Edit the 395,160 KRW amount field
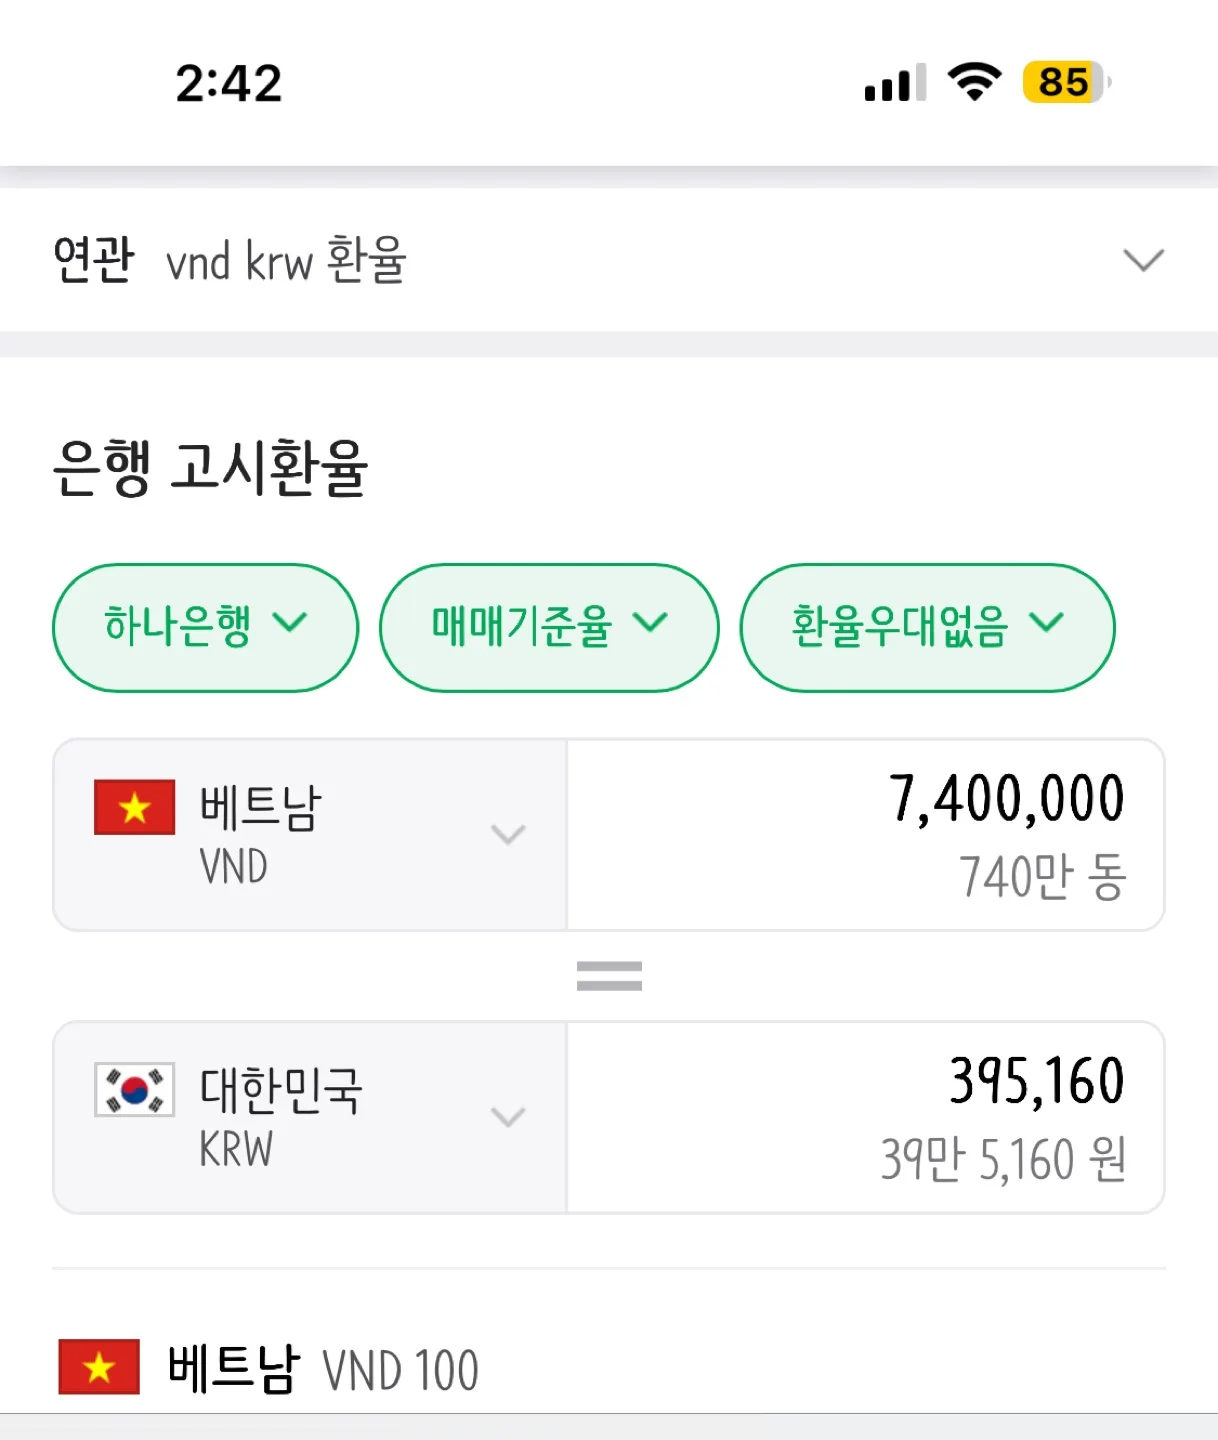 pyautogui.click(x=866, y=1117)
